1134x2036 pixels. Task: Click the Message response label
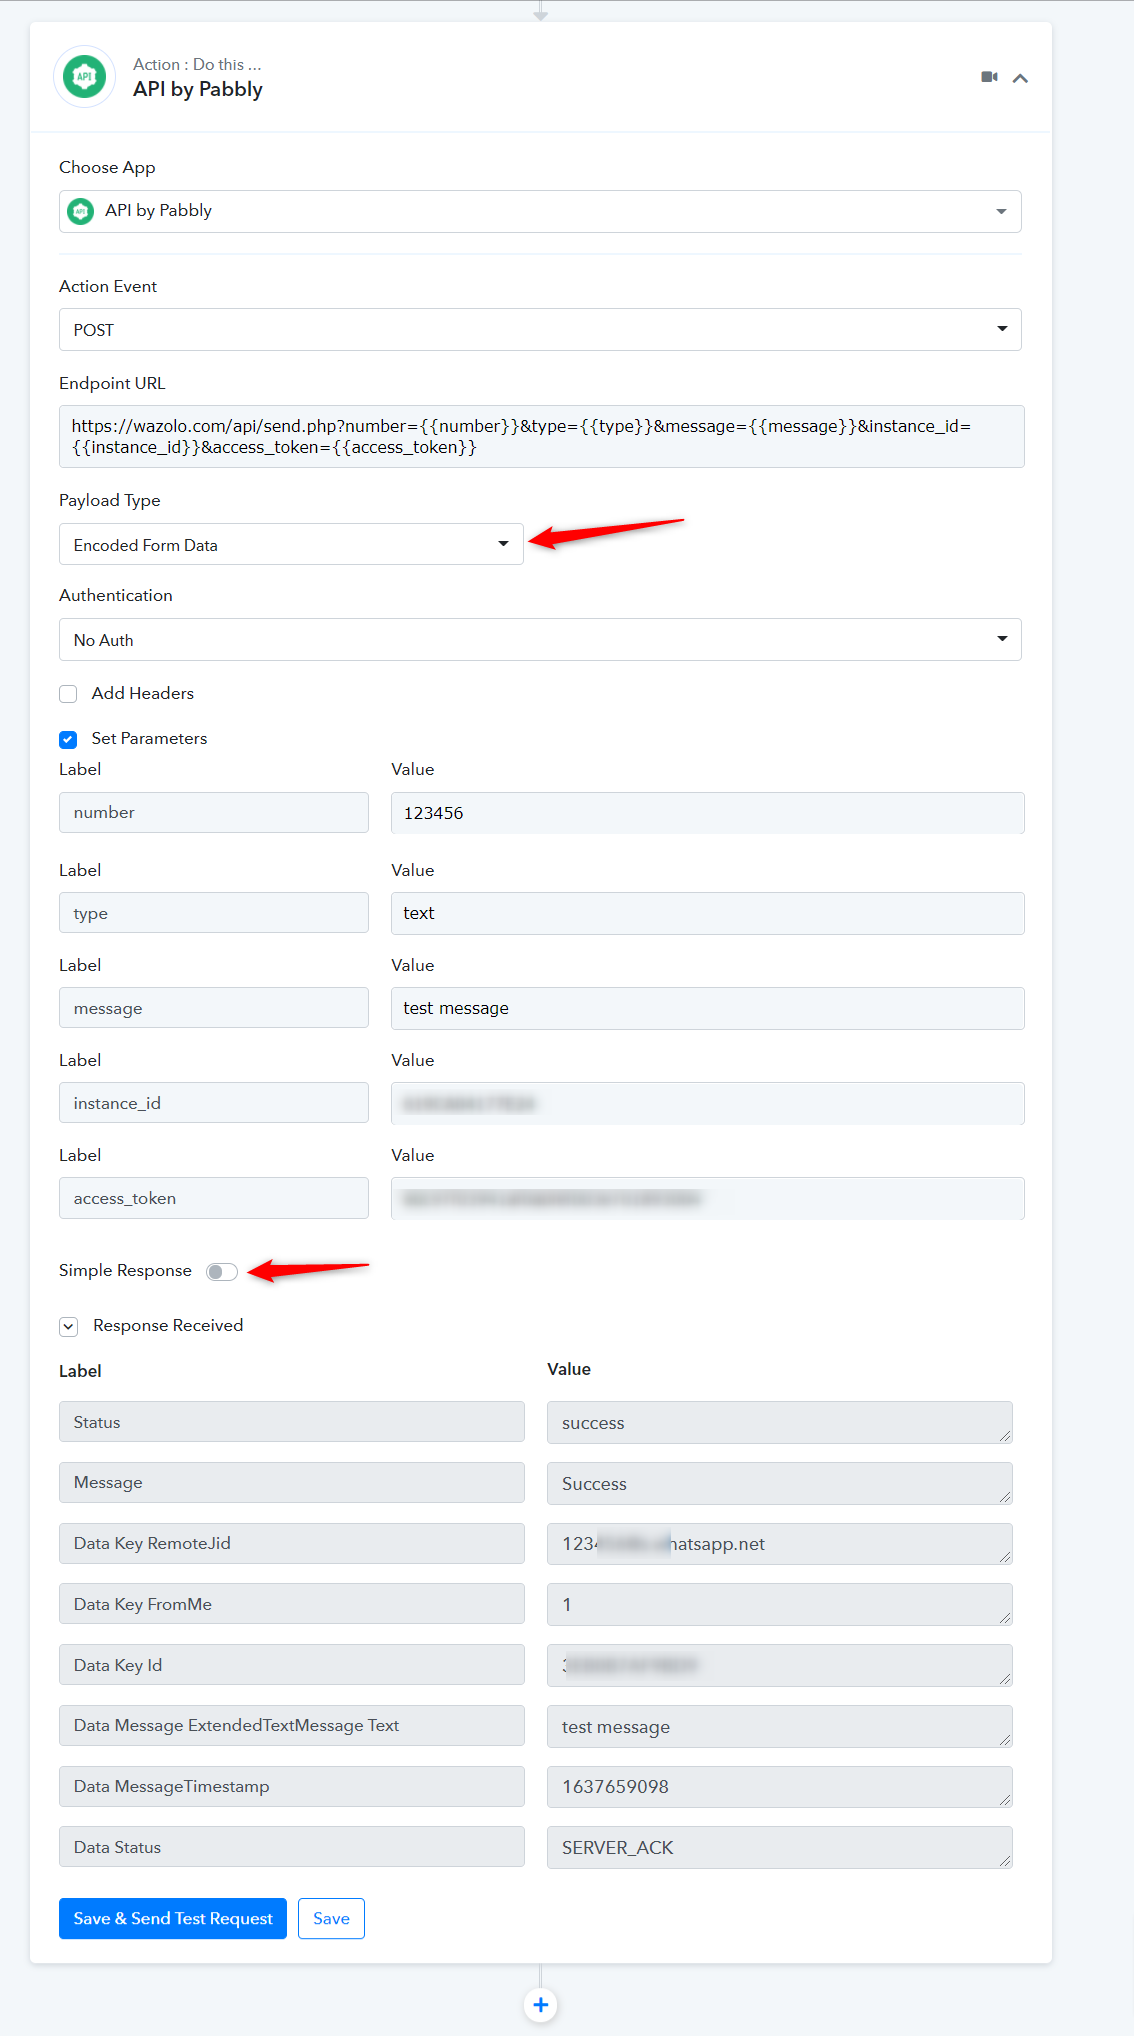(x=292, y=1483)
